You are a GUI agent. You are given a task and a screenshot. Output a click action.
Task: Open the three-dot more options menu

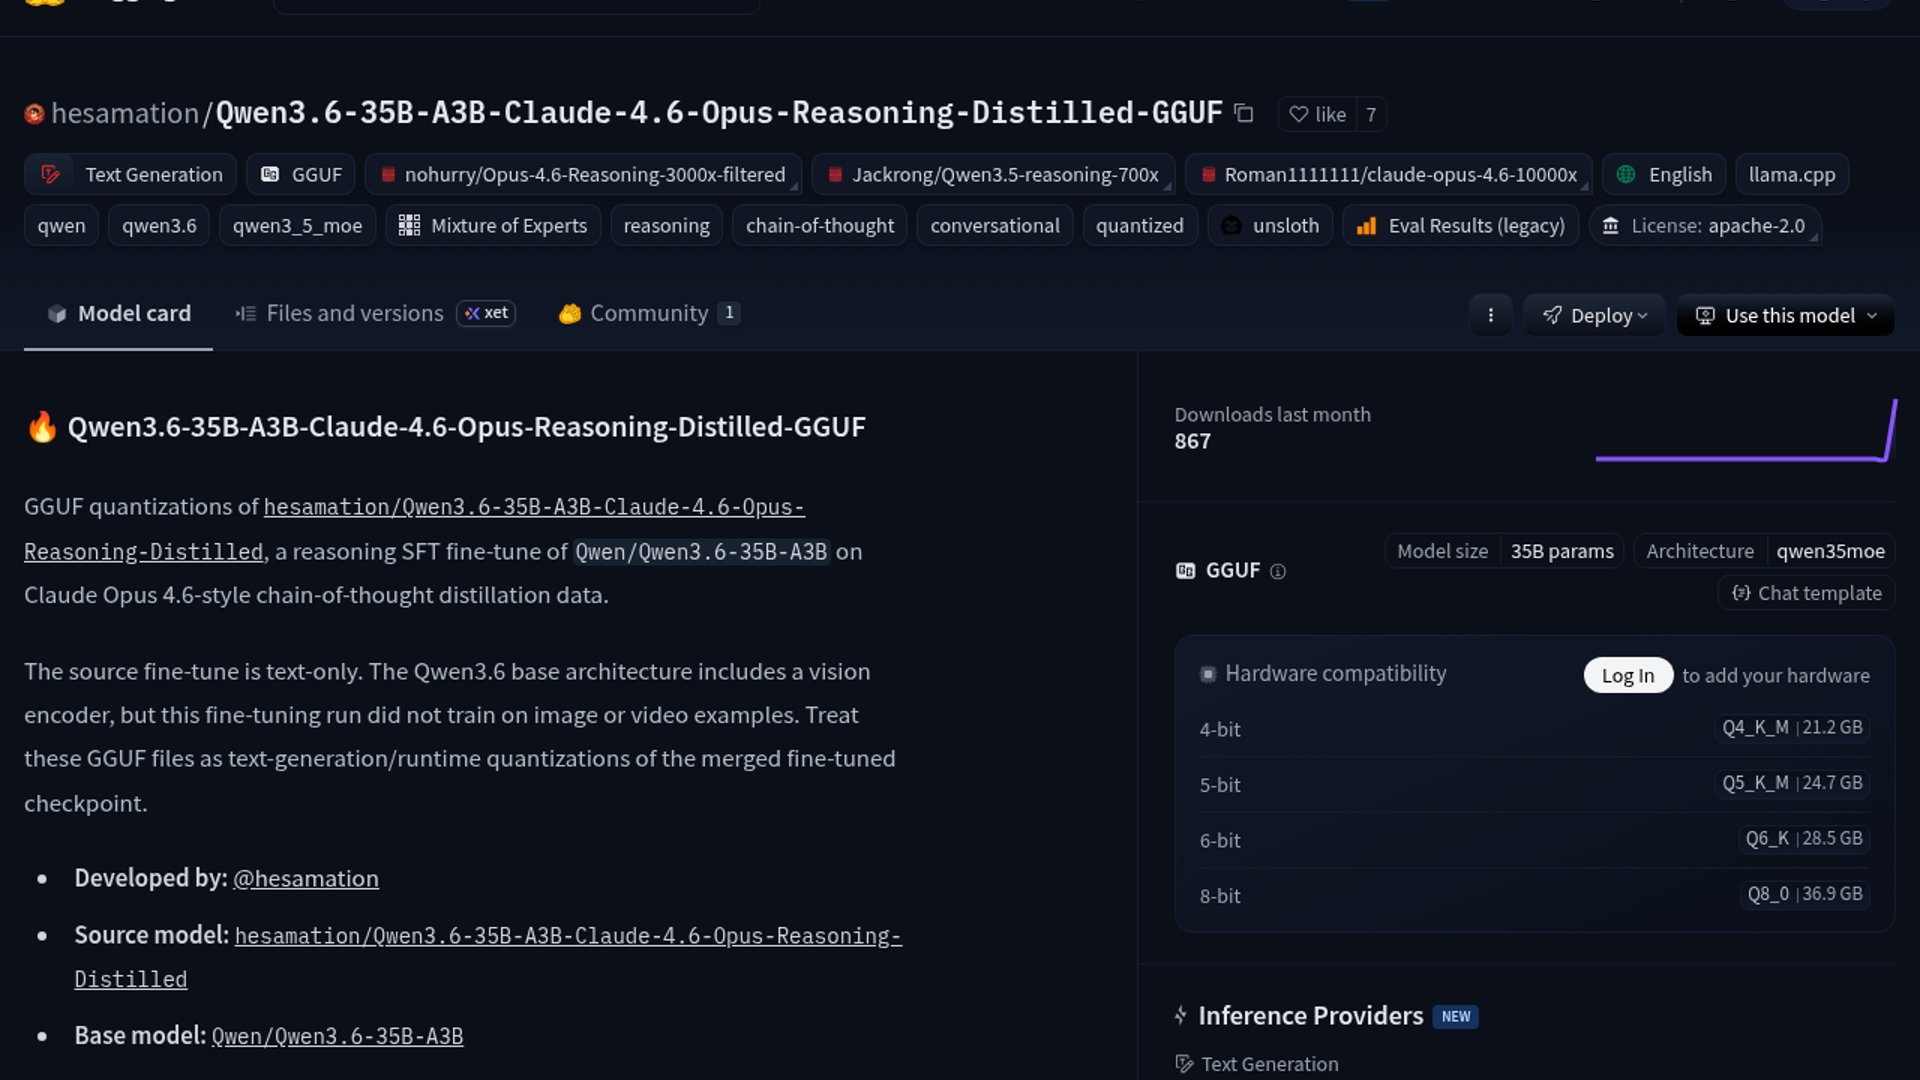pyautogui.click(x=1490, y=316)
